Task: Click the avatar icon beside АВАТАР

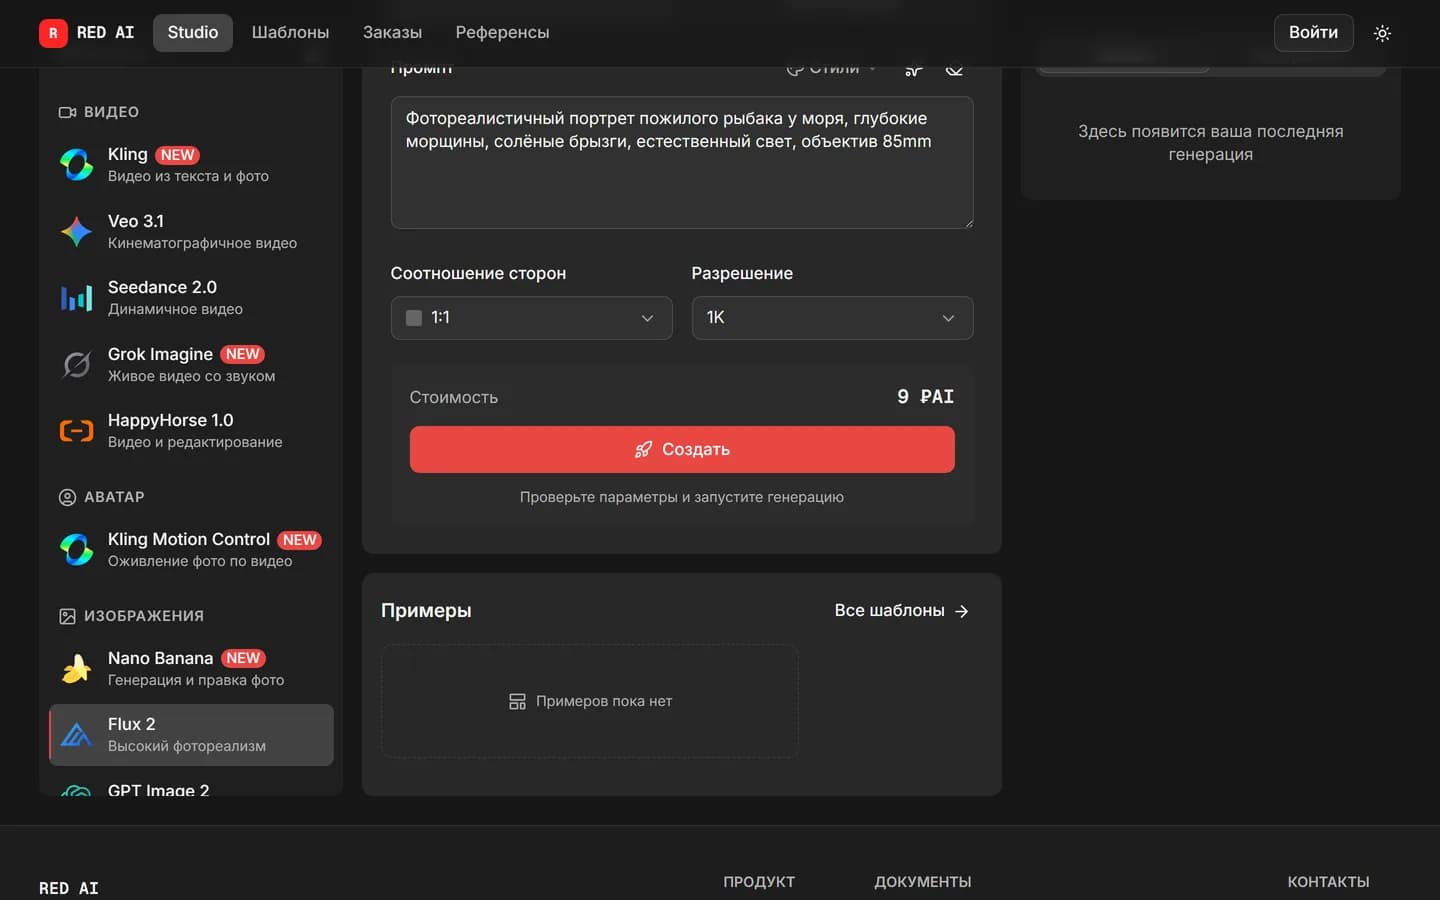Action: pyautogui.click(x=67, y=497)
